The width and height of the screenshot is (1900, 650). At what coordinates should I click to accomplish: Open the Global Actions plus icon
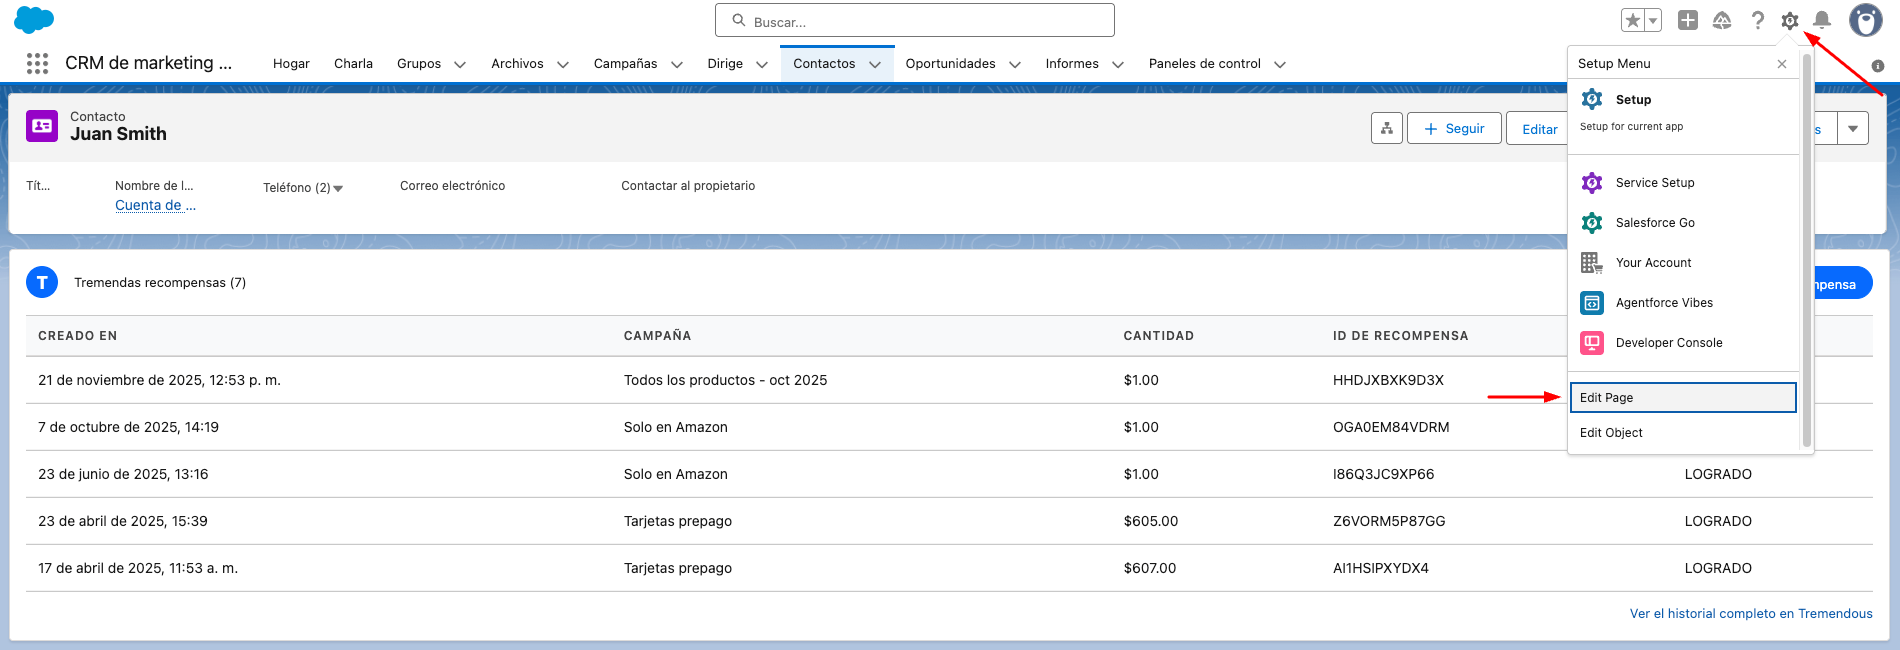point(1688,20)
